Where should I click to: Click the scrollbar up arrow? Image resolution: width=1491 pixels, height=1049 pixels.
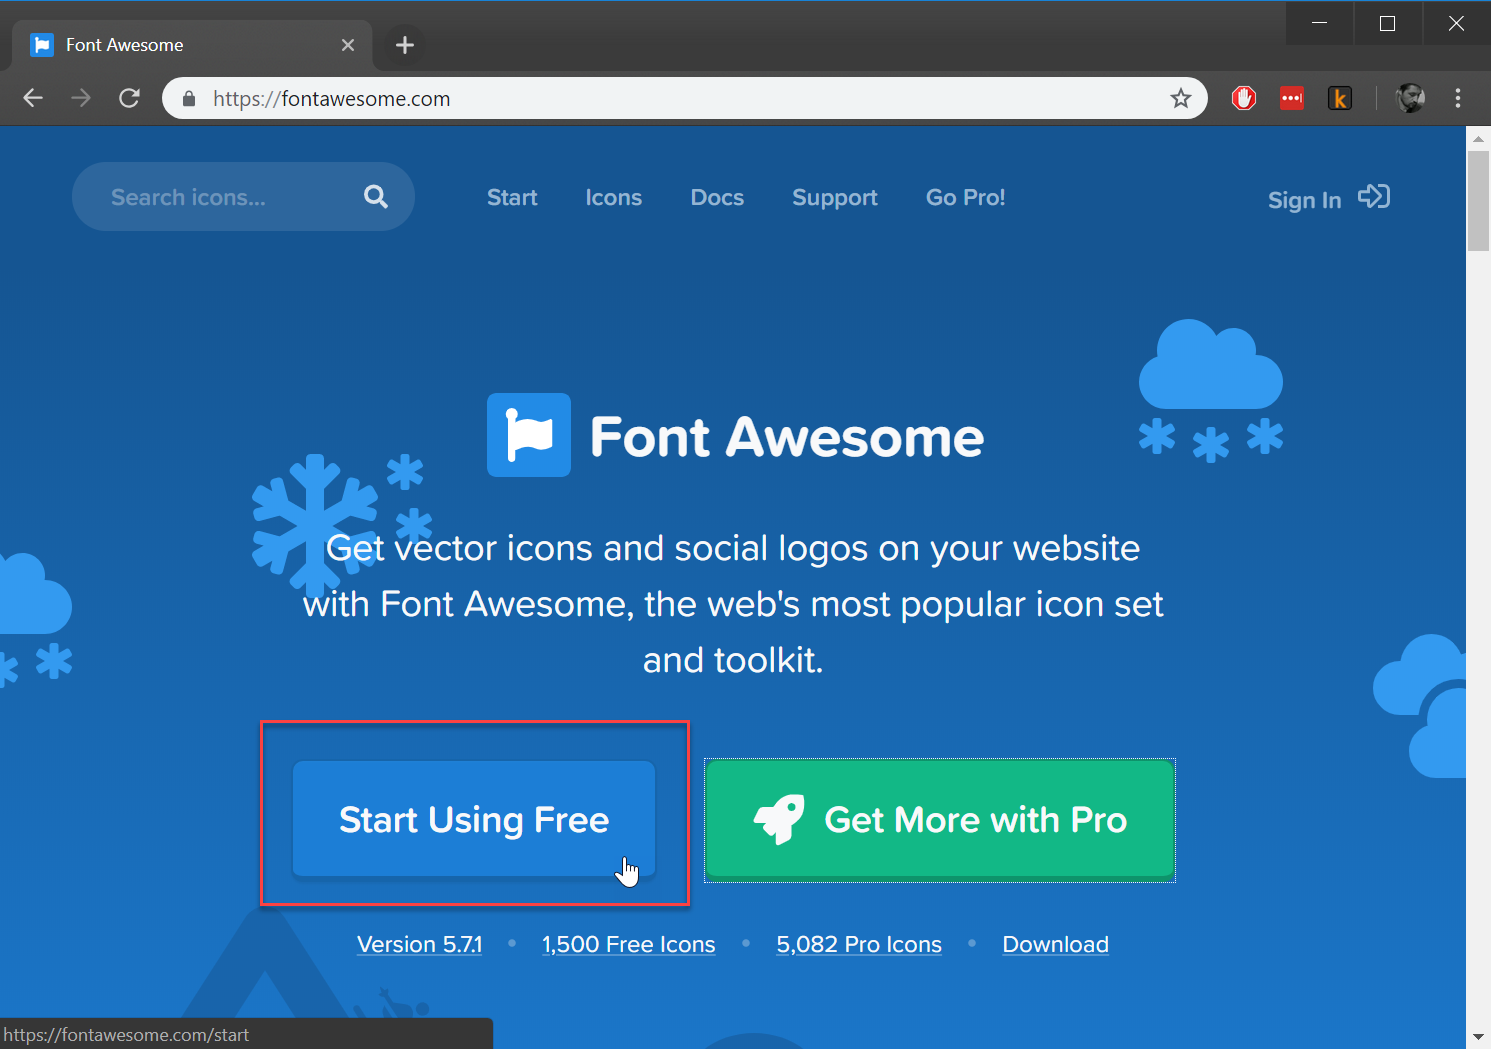coord(1478,138)
